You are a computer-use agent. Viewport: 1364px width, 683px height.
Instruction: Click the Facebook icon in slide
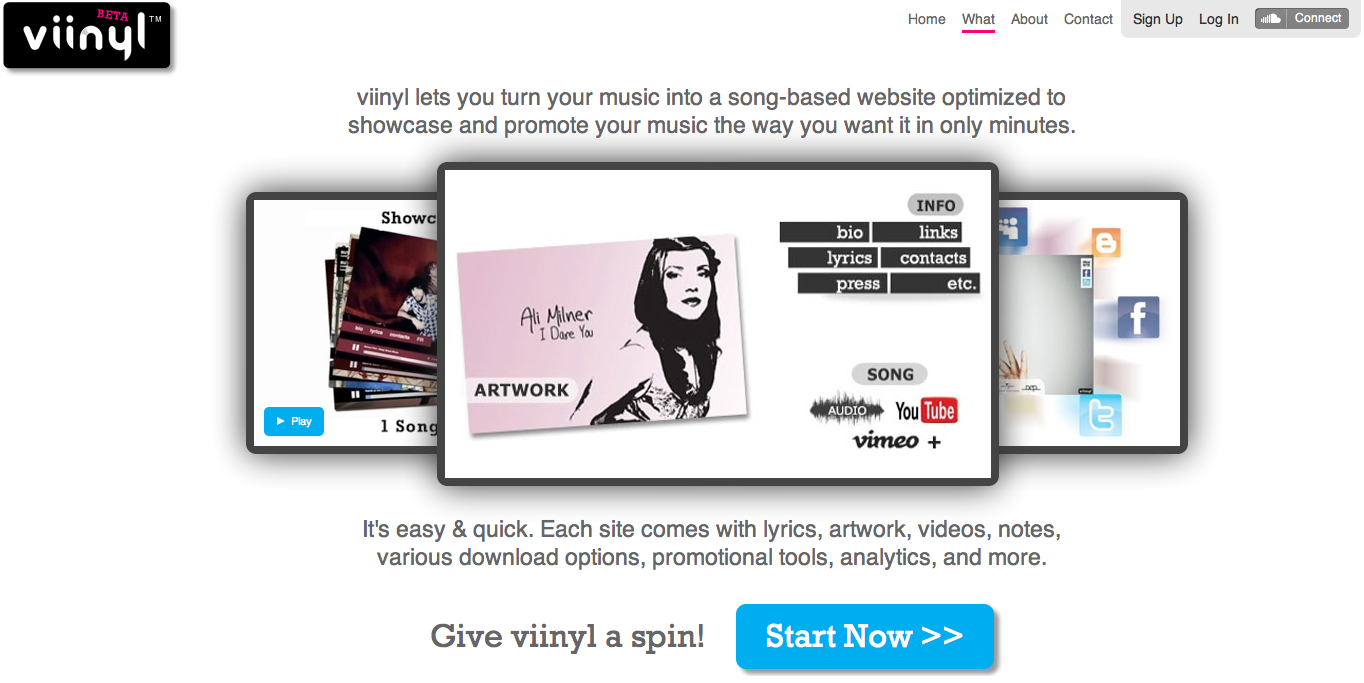[1138, 318]
